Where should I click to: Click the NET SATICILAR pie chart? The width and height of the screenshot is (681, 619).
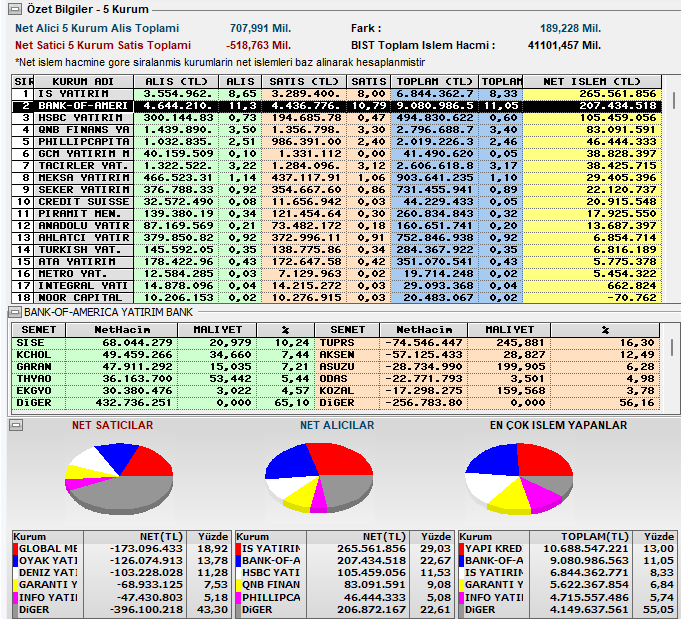[119, 479]
